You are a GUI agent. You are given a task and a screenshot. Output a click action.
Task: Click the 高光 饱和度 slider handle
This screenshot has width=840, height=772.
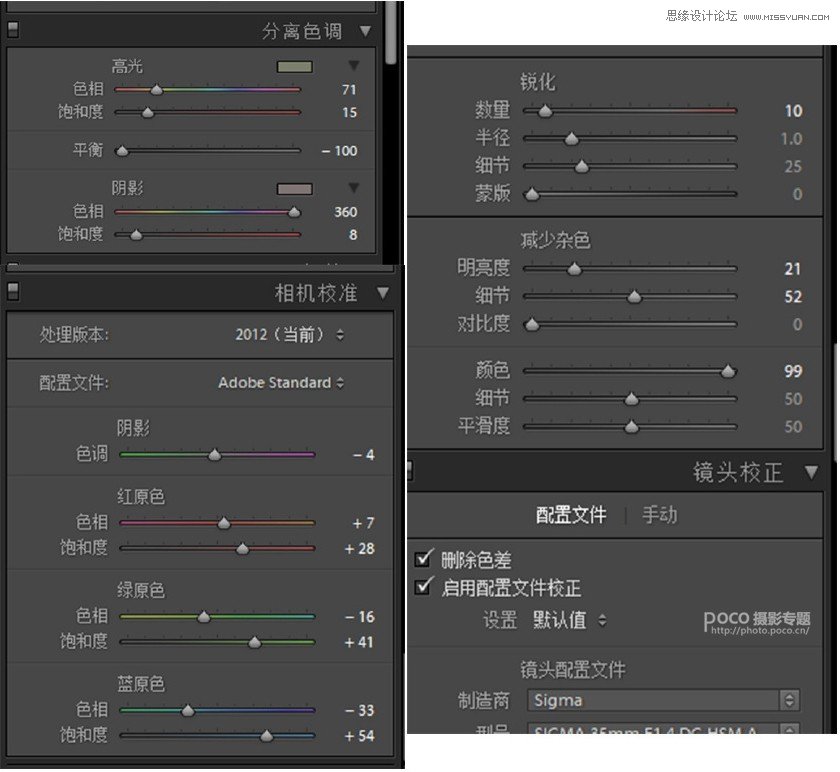[x=148, y=113]
